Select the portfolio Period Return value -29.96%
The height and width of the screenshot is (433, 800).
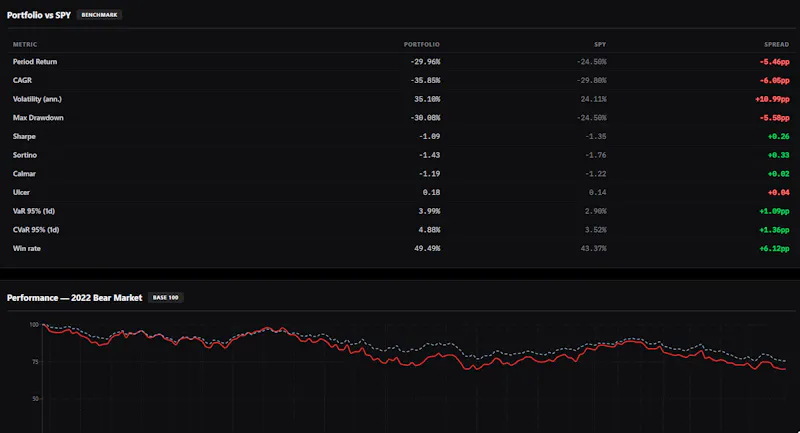[x=425, y=62]
